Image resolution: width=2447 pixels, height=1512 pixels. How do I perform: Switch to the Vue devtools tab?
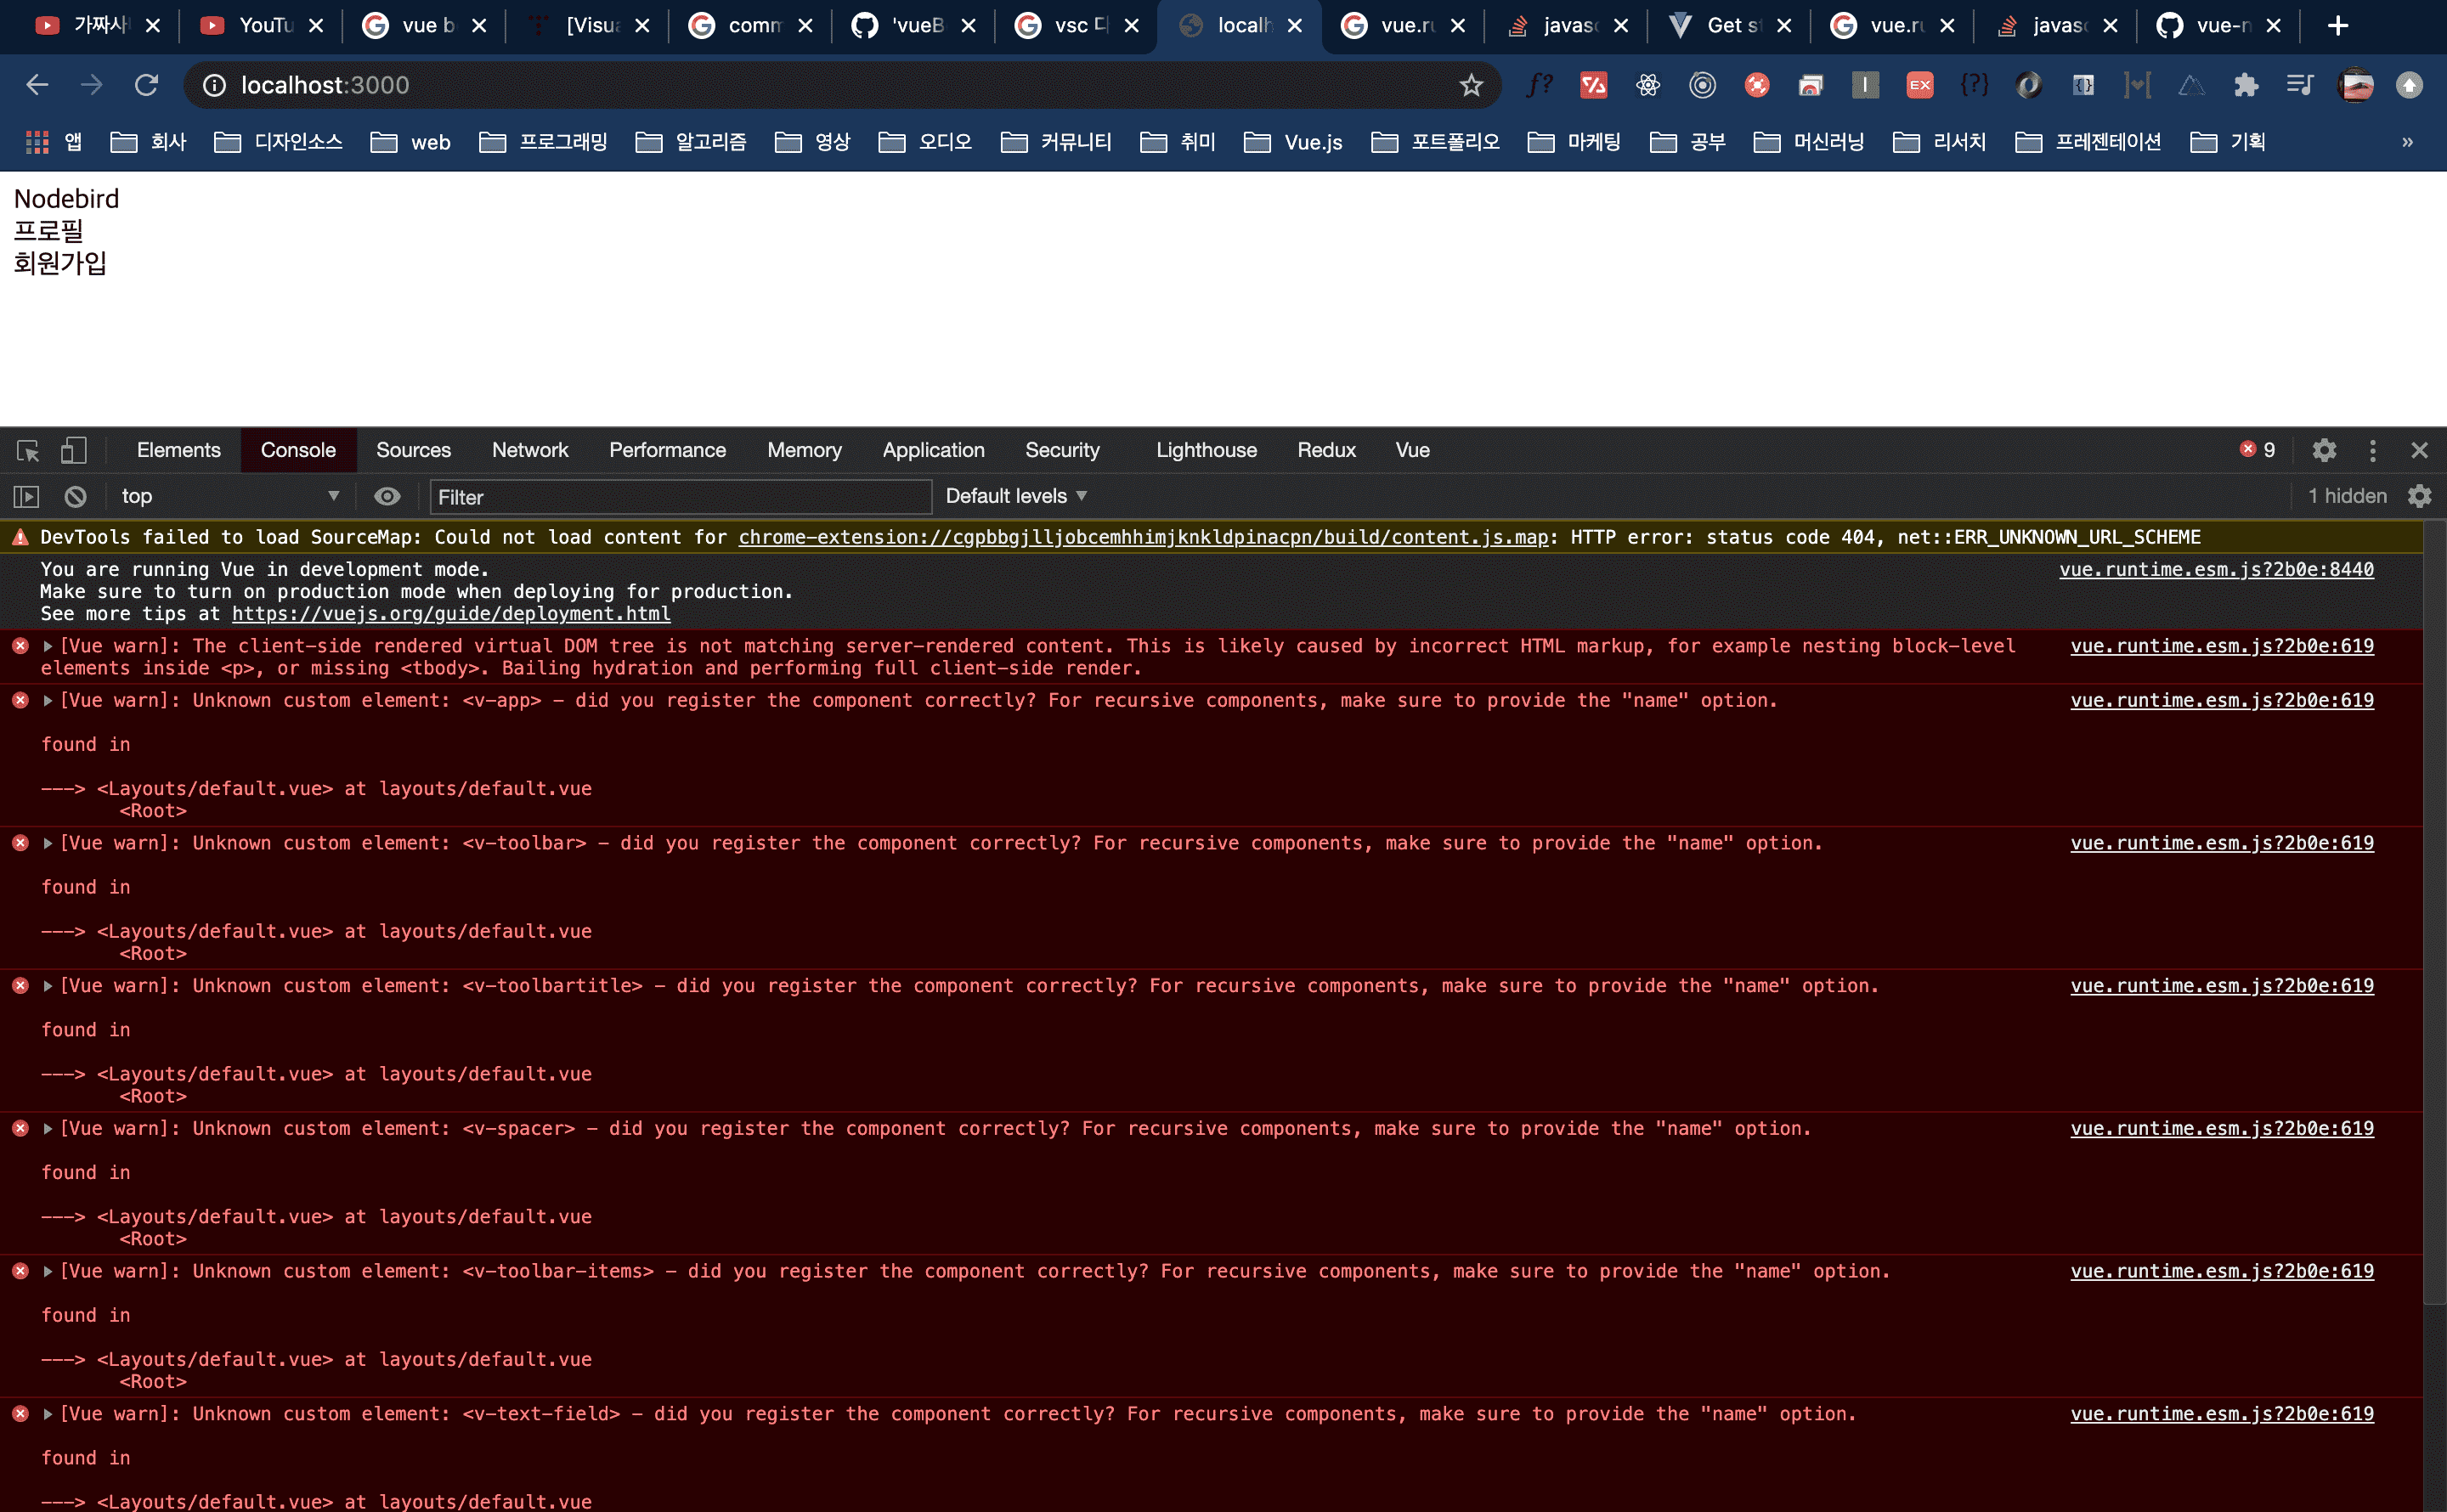pos(1412,450)
